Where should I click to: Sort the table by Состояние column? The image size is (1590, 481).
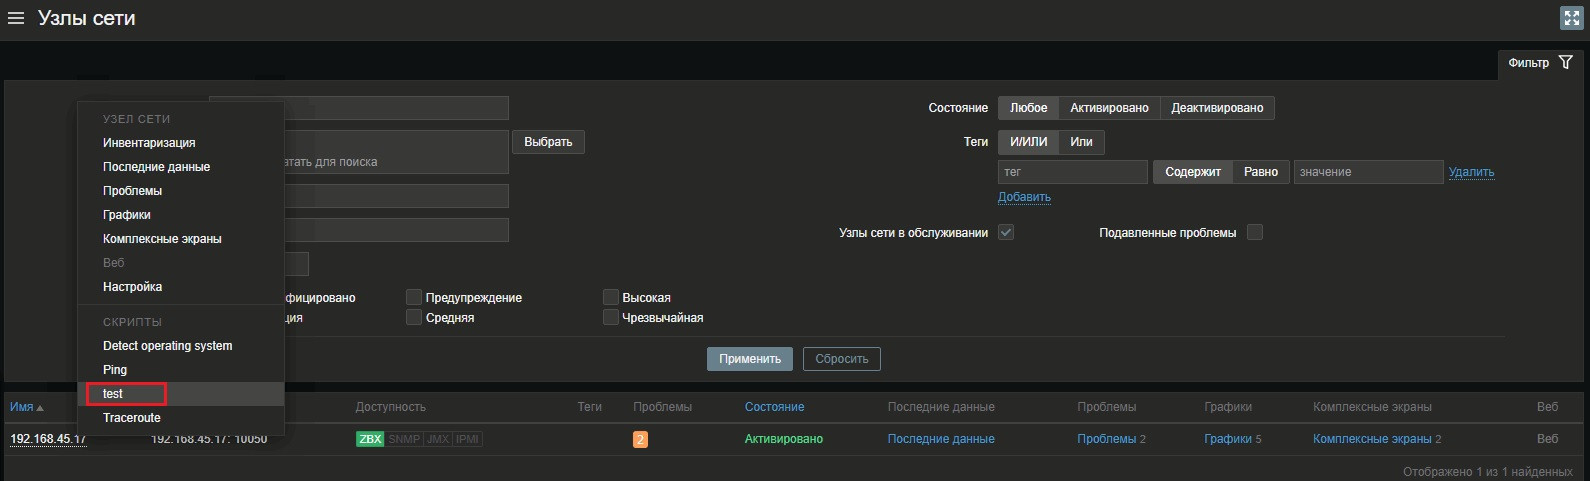click(774, 407)
